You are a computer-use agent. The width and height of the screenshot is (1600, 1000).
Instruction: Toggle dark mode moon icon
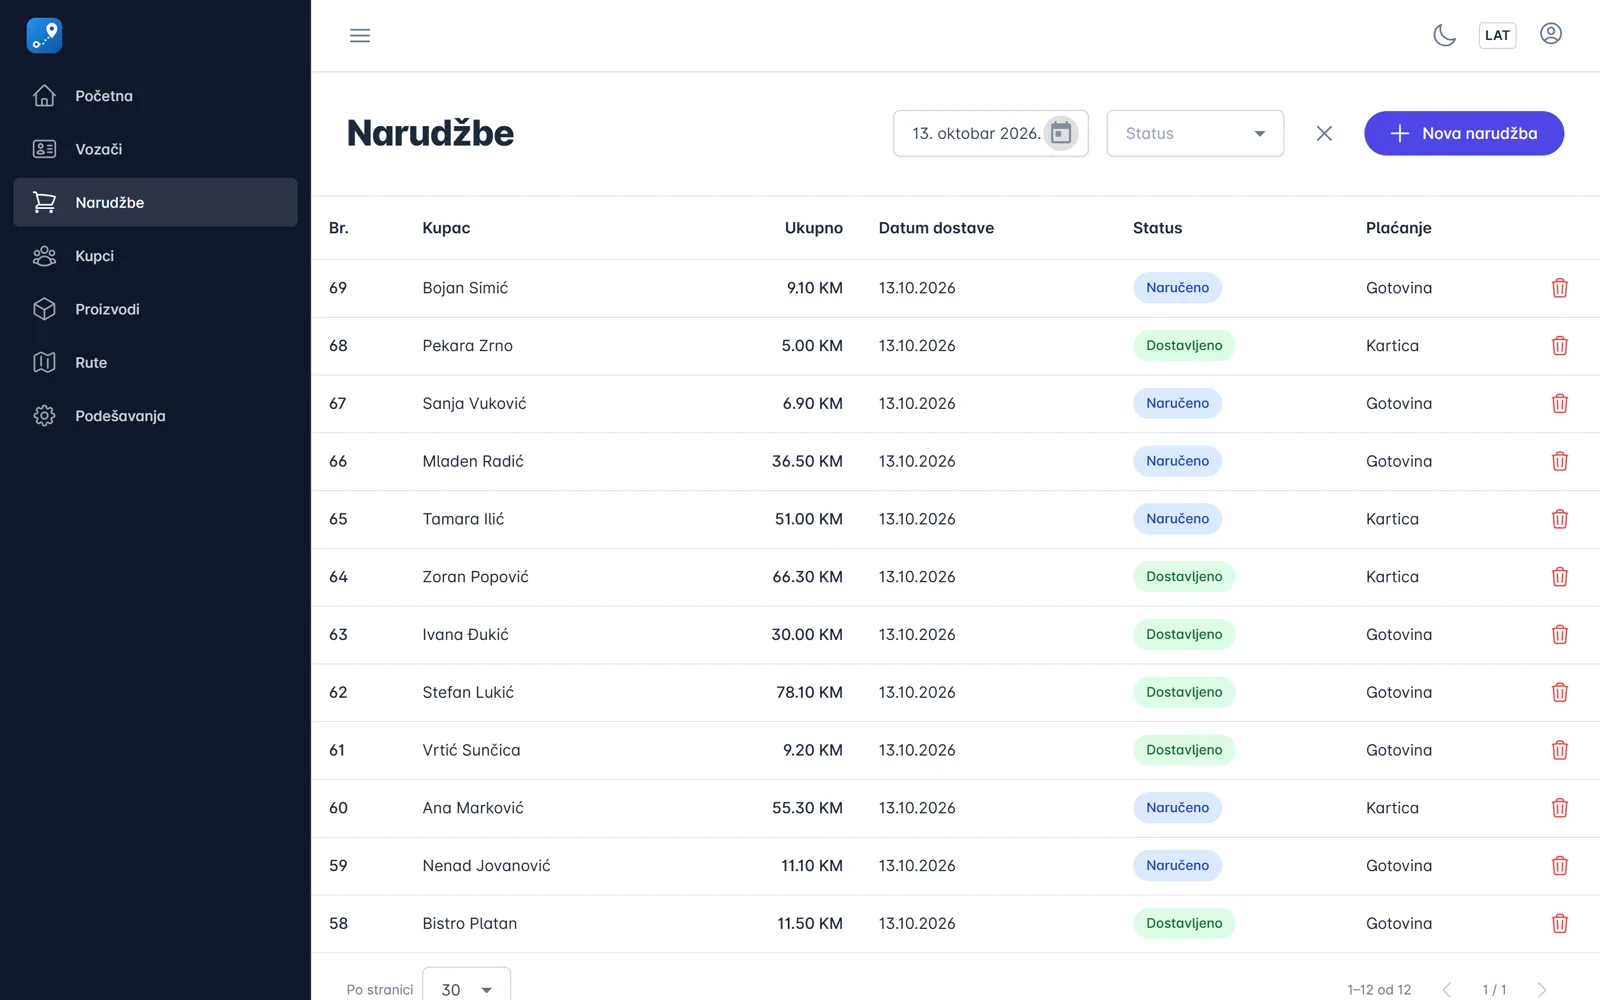click(1444, 35)
